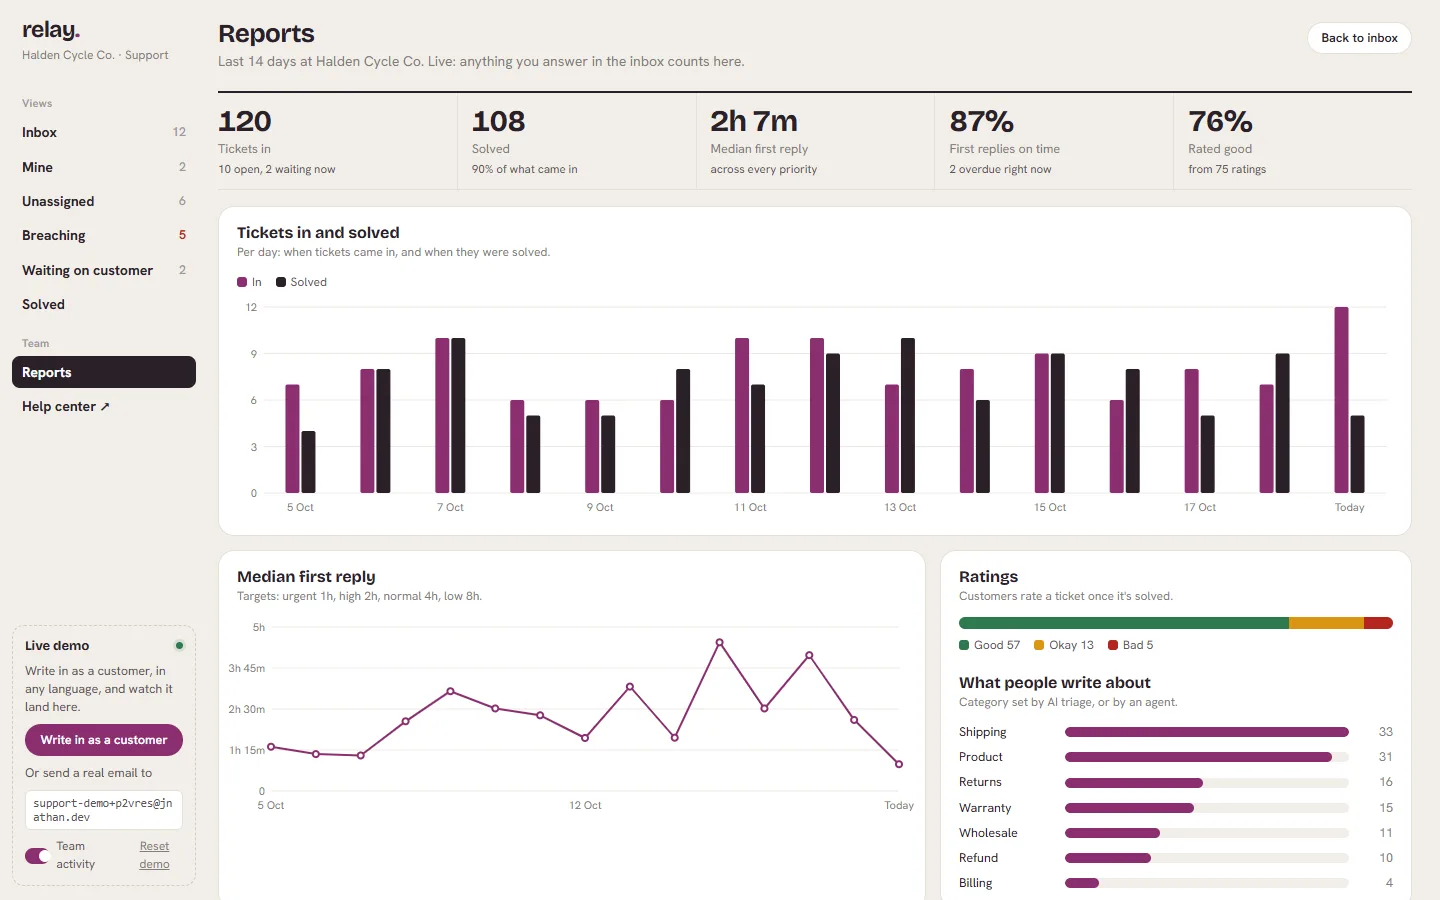Click the 'Reports' page title
This screenshot has height=900, width=1440.
(x=266, y=34)
